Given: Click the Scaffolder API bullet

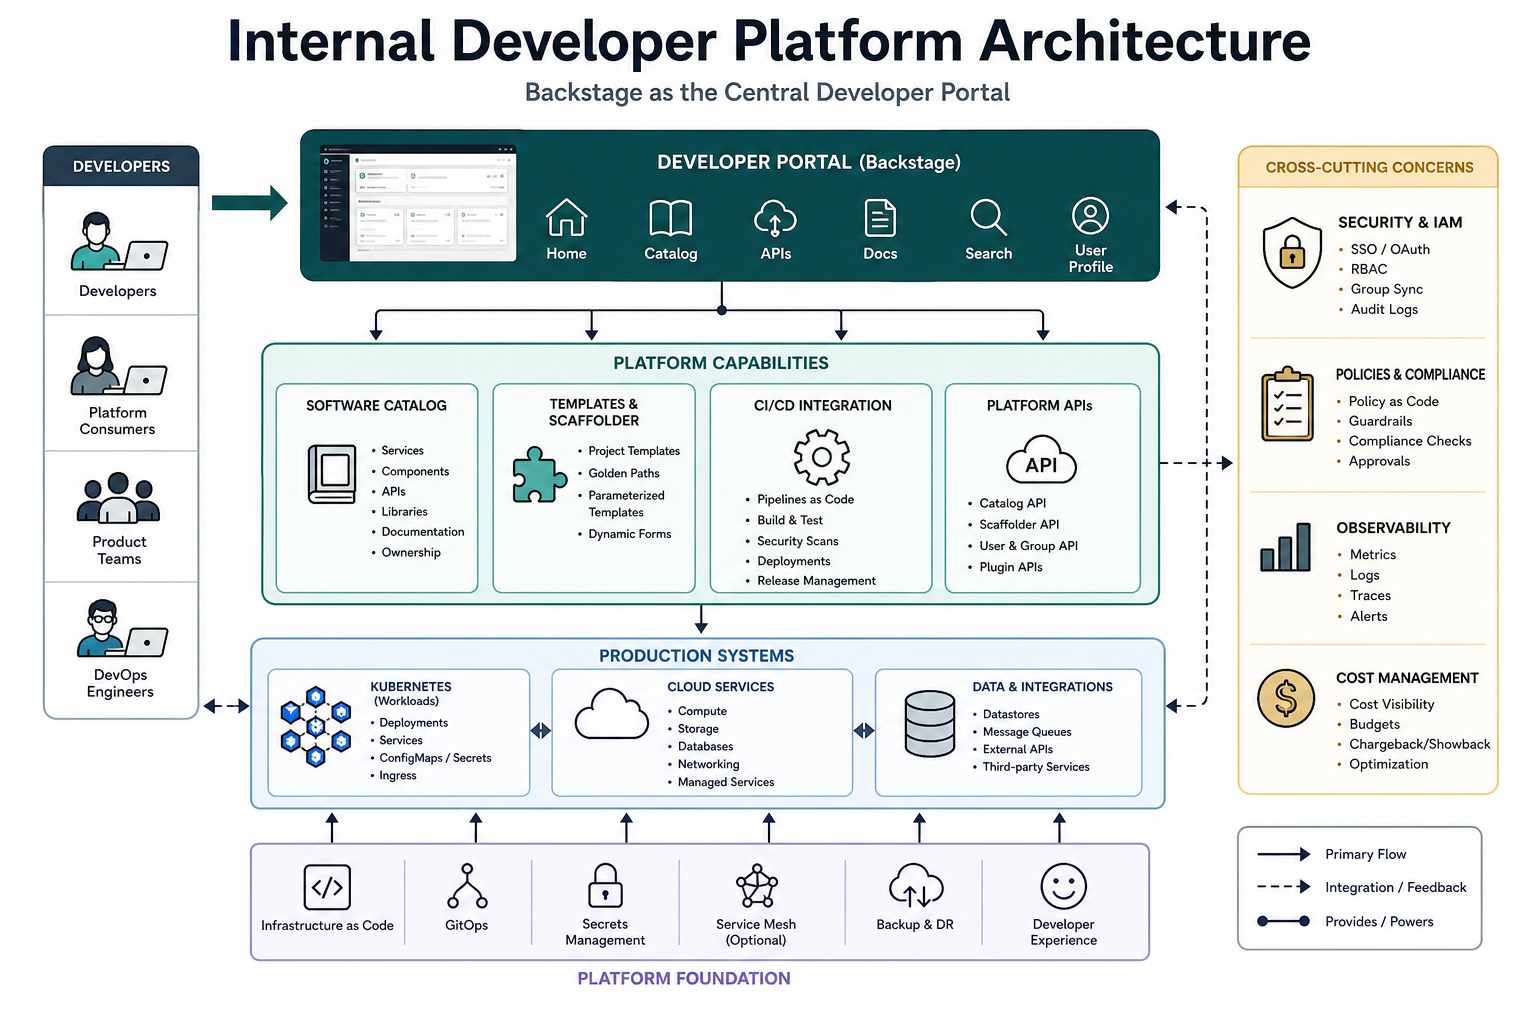Looking at the screenshot, I should pyautogui.click(x=1013, y=524).
